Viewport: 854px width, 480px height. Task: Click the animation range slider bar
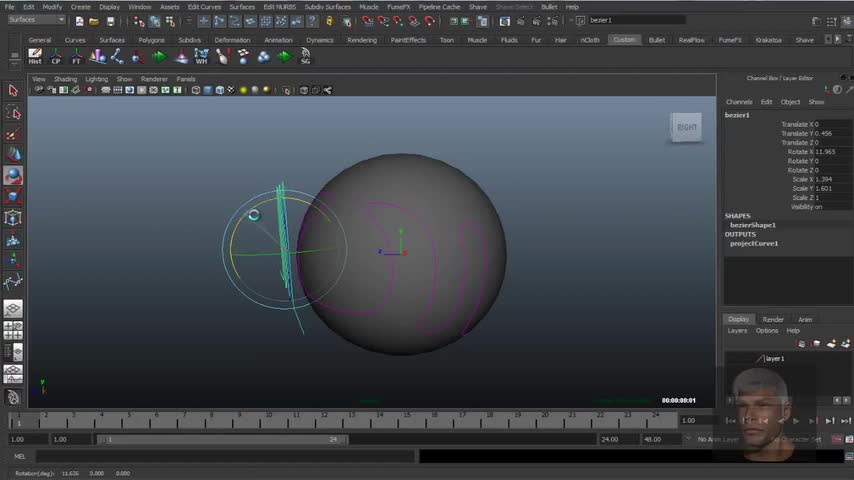(x=220, y=439)
